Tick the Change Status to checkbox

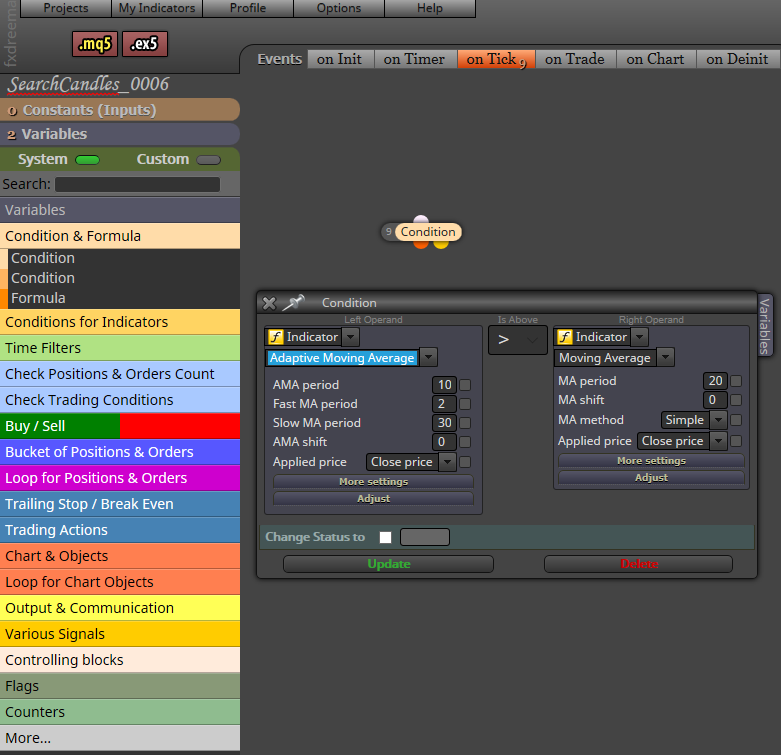pyautogui.click(x=385, y=537)
